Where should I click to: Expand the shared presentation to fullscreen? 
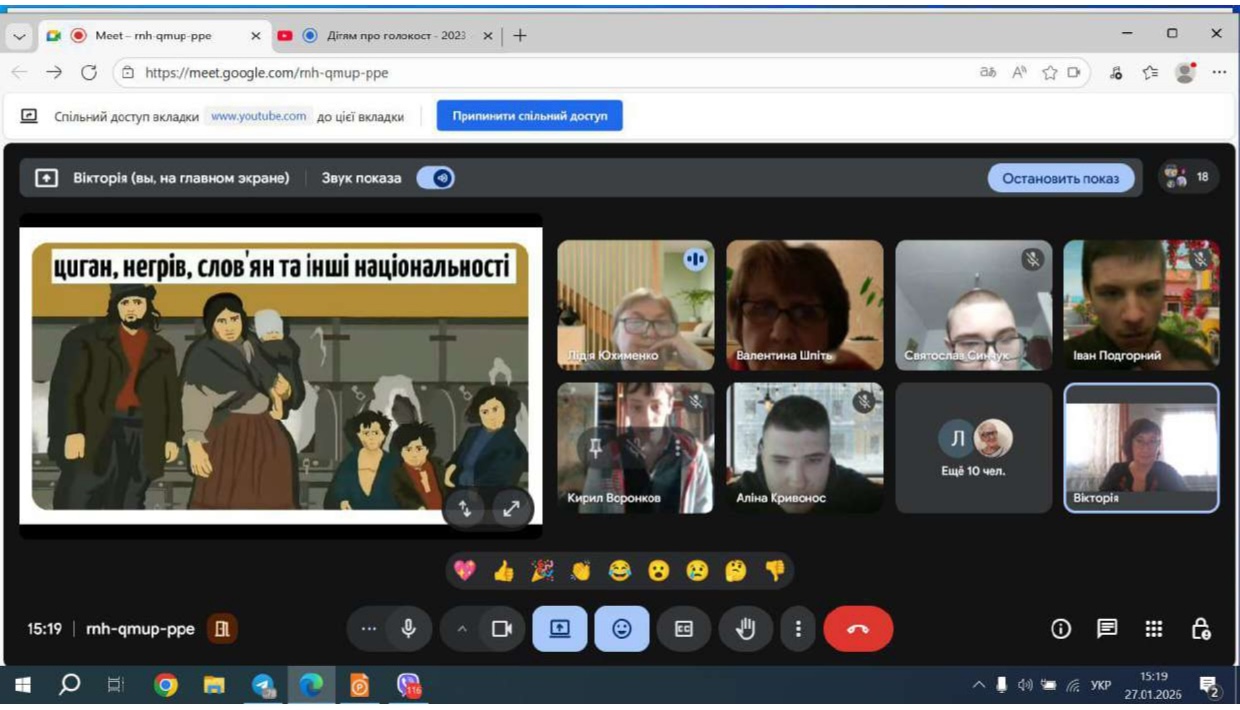coord(511,508)
